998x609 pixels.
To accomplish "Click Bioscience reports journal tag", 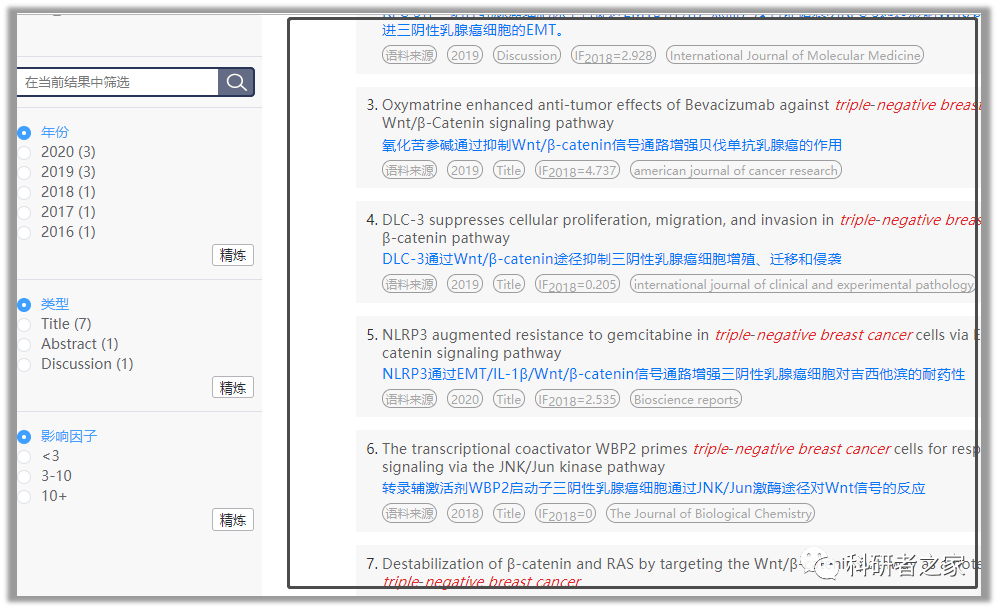I will (686, 400).
